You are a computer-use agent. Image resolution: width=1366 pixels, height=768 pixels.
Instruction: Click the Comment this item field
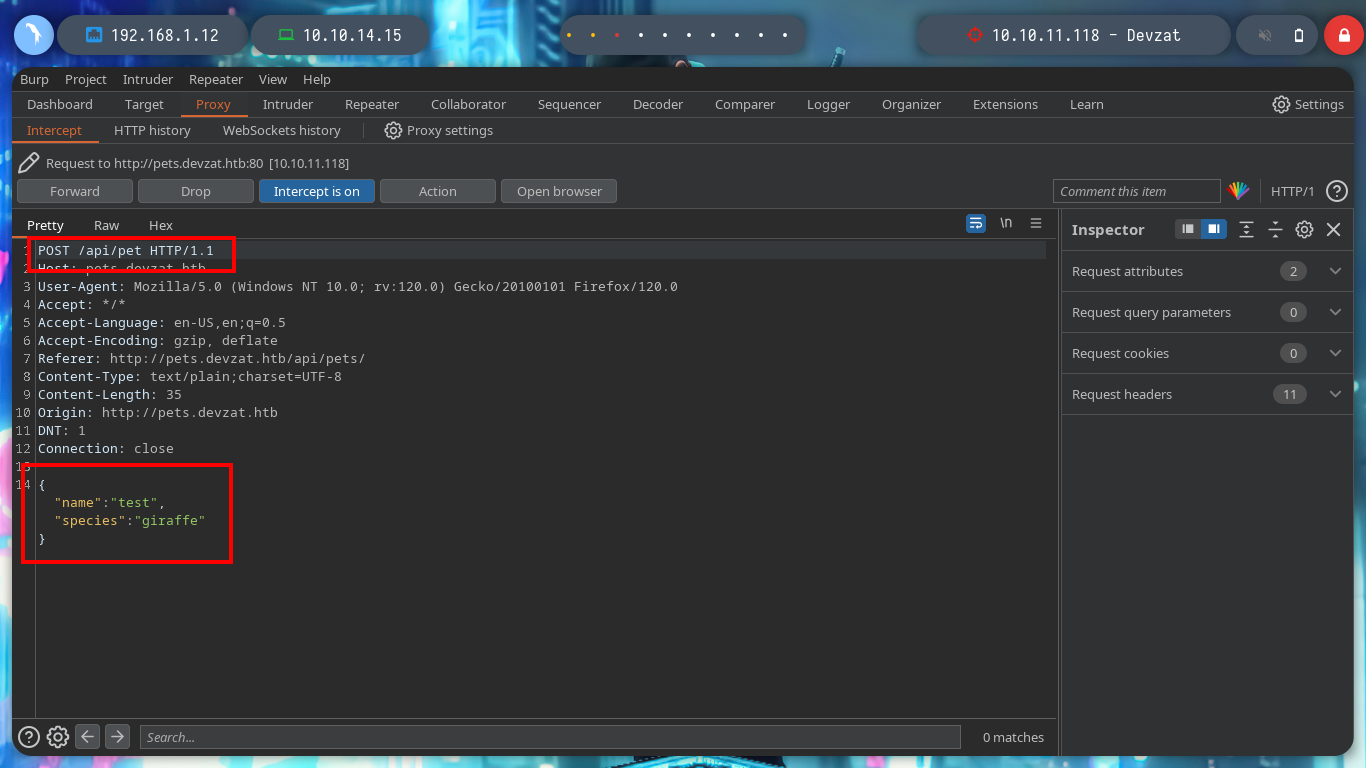(1137, 191)
